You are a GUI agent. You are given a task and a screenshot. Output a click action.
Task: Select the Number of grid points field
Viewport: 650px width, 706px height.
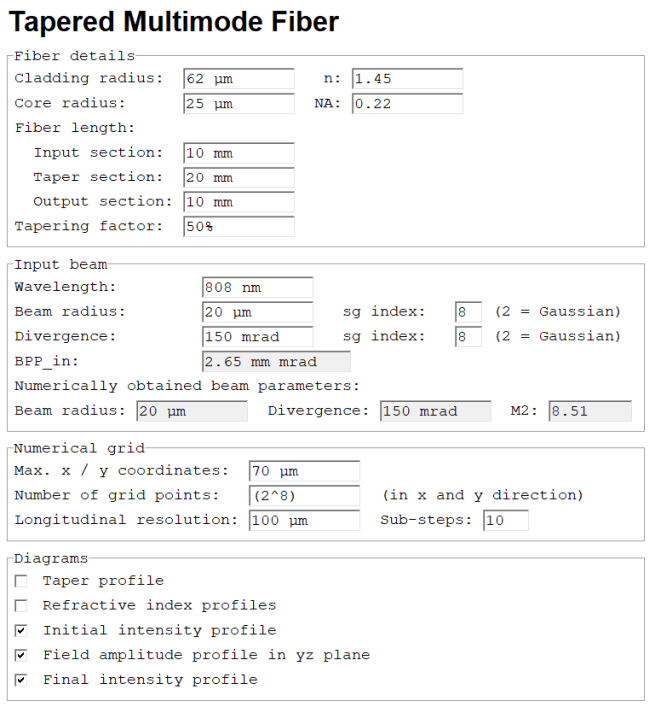[304, 496]
